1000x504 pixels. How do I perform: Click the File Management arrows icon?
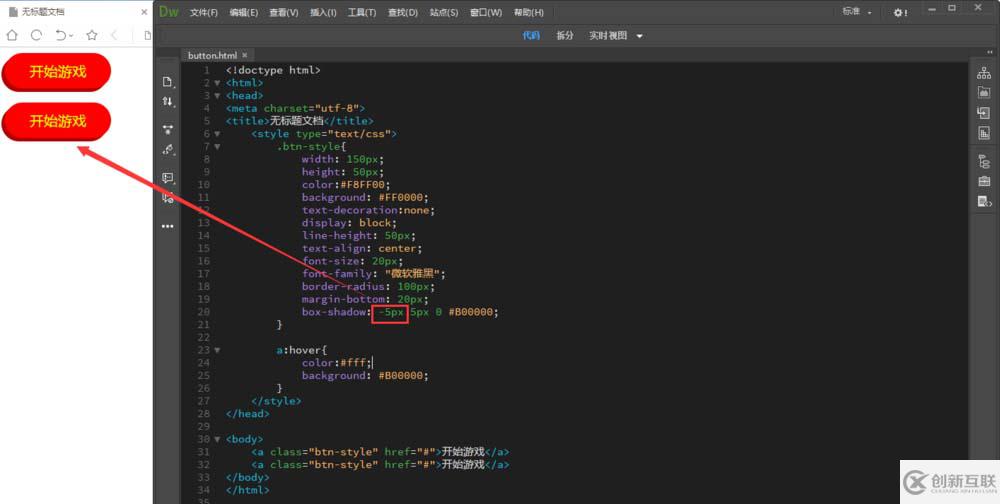[167, 101]
